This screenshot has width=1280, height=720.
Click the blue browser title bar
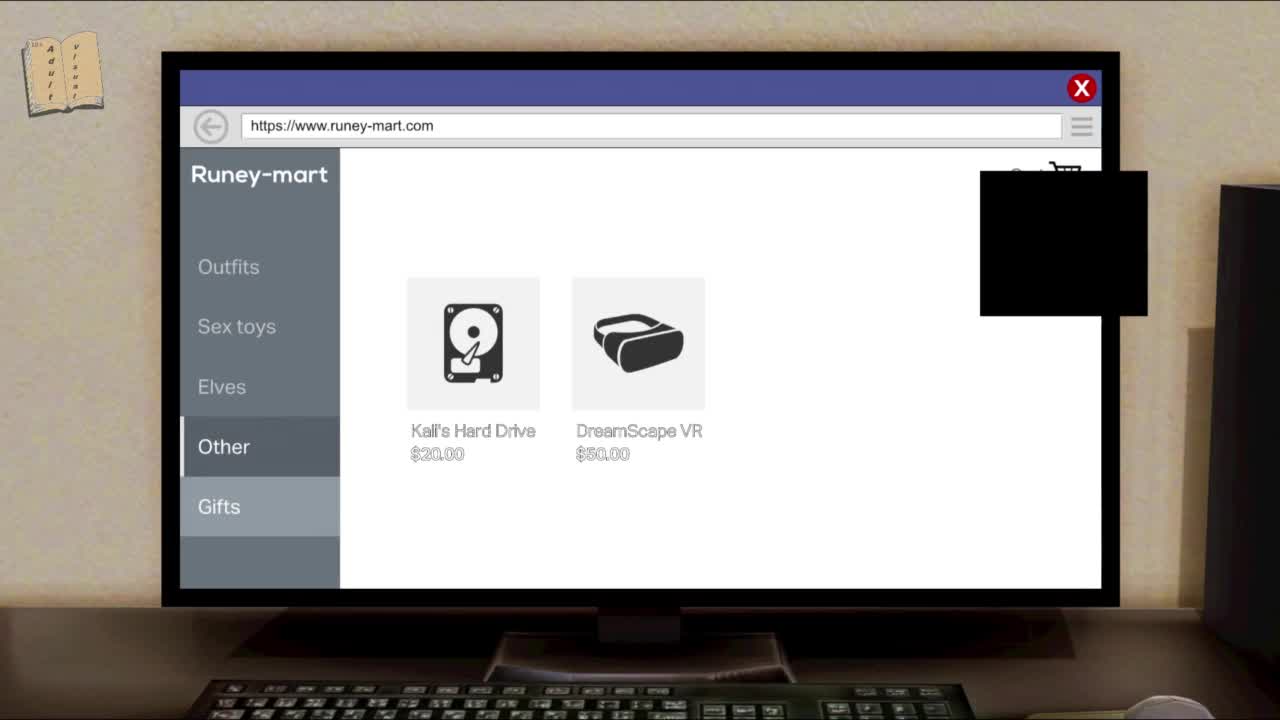click(620, 88)
